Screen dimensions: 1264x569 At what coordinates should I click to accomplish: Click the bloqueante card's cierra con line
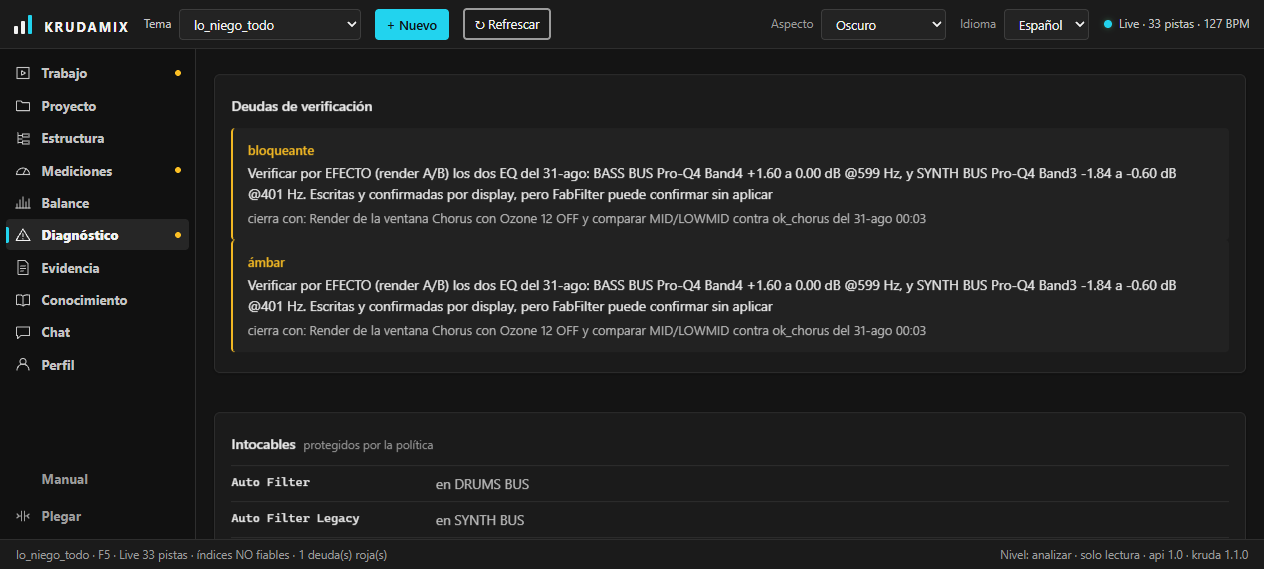[587, 218]
